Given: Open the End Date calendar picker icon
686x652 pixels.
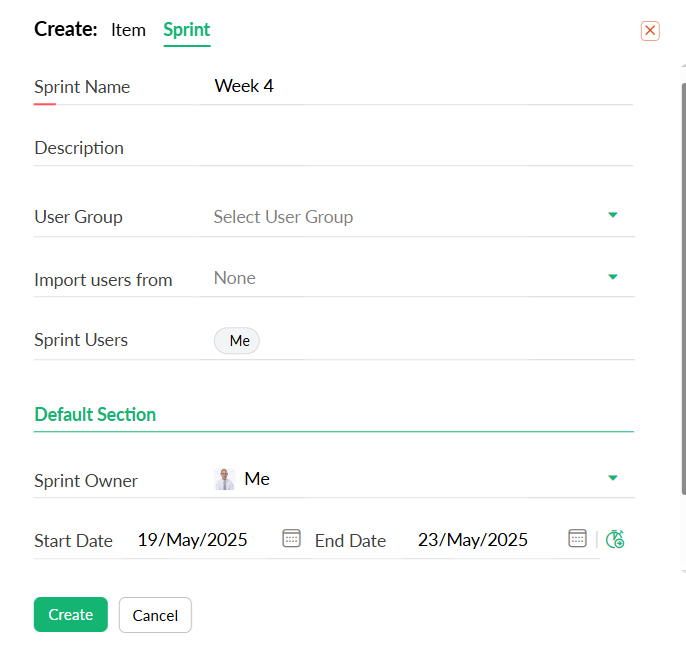Looking at the screenshot, I should [577, 539].
